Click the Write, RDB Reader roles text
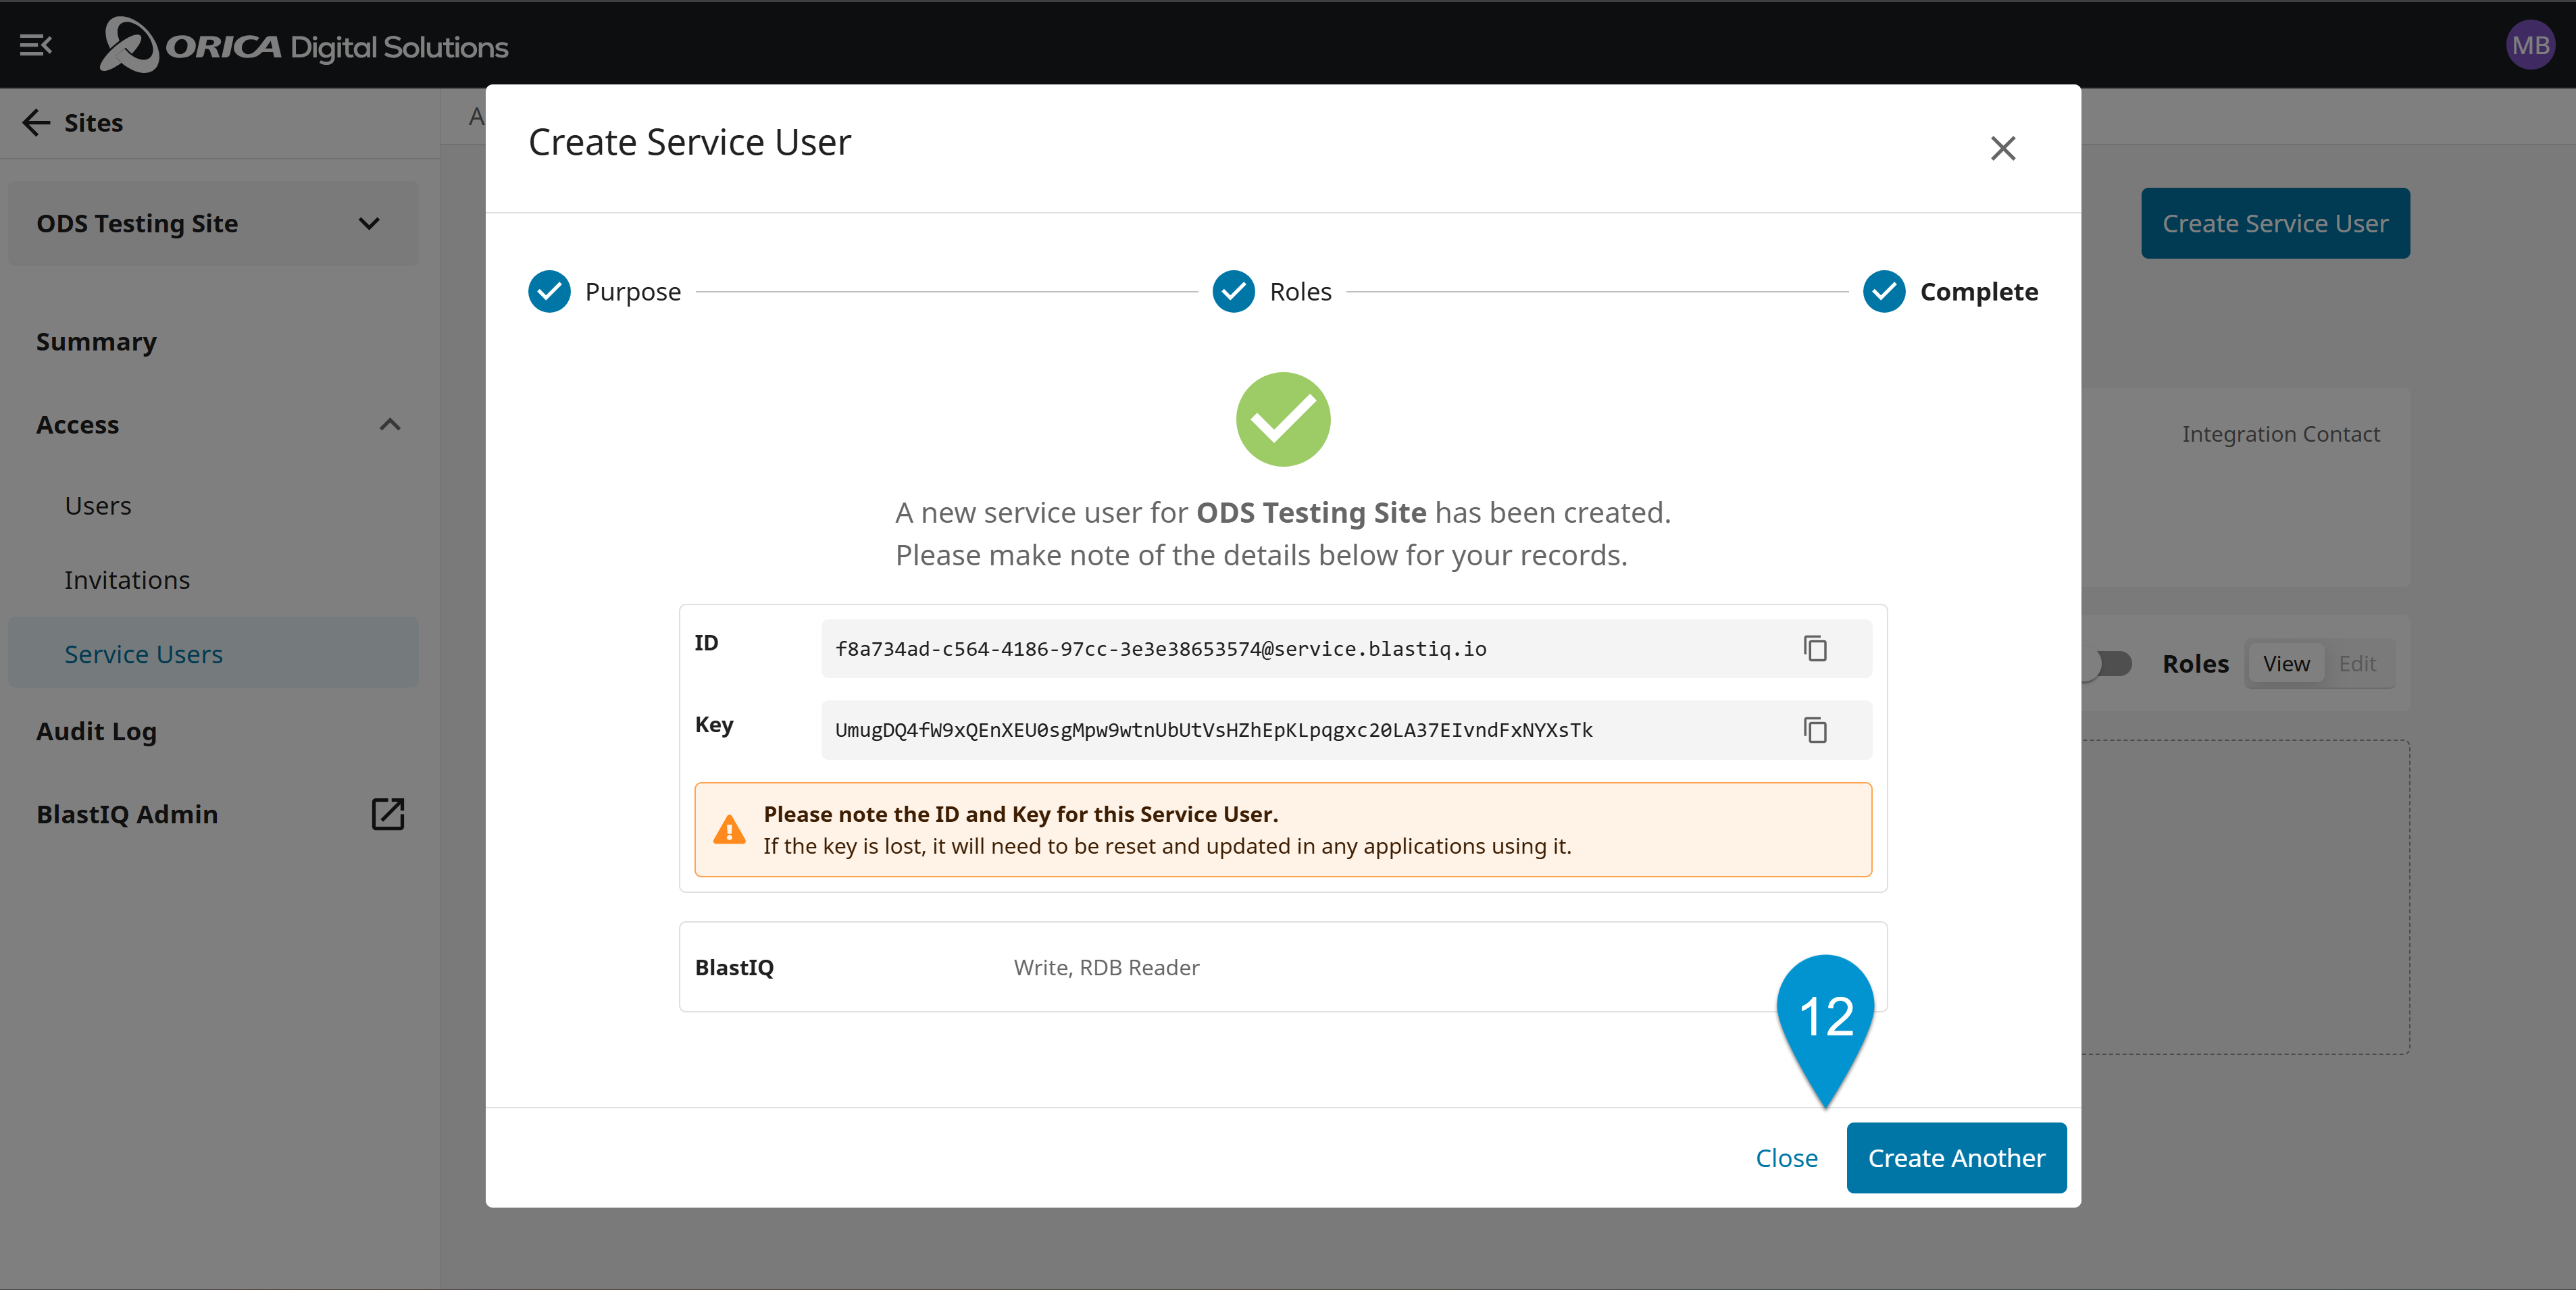Screen dimensions: 2576x1290 pos(1106,968)
